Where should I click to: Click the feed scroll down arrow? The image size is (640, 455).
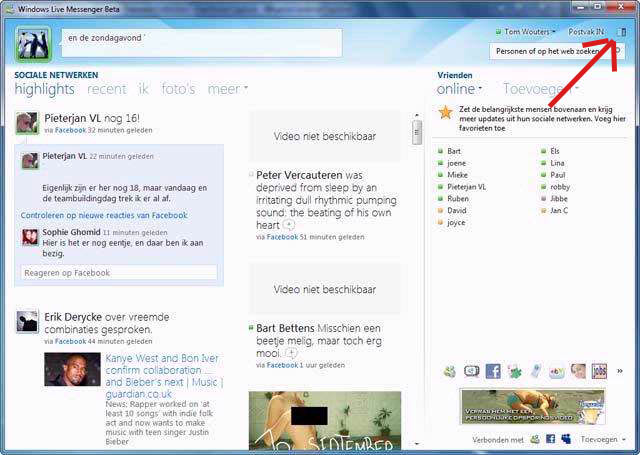coord(417,444)
